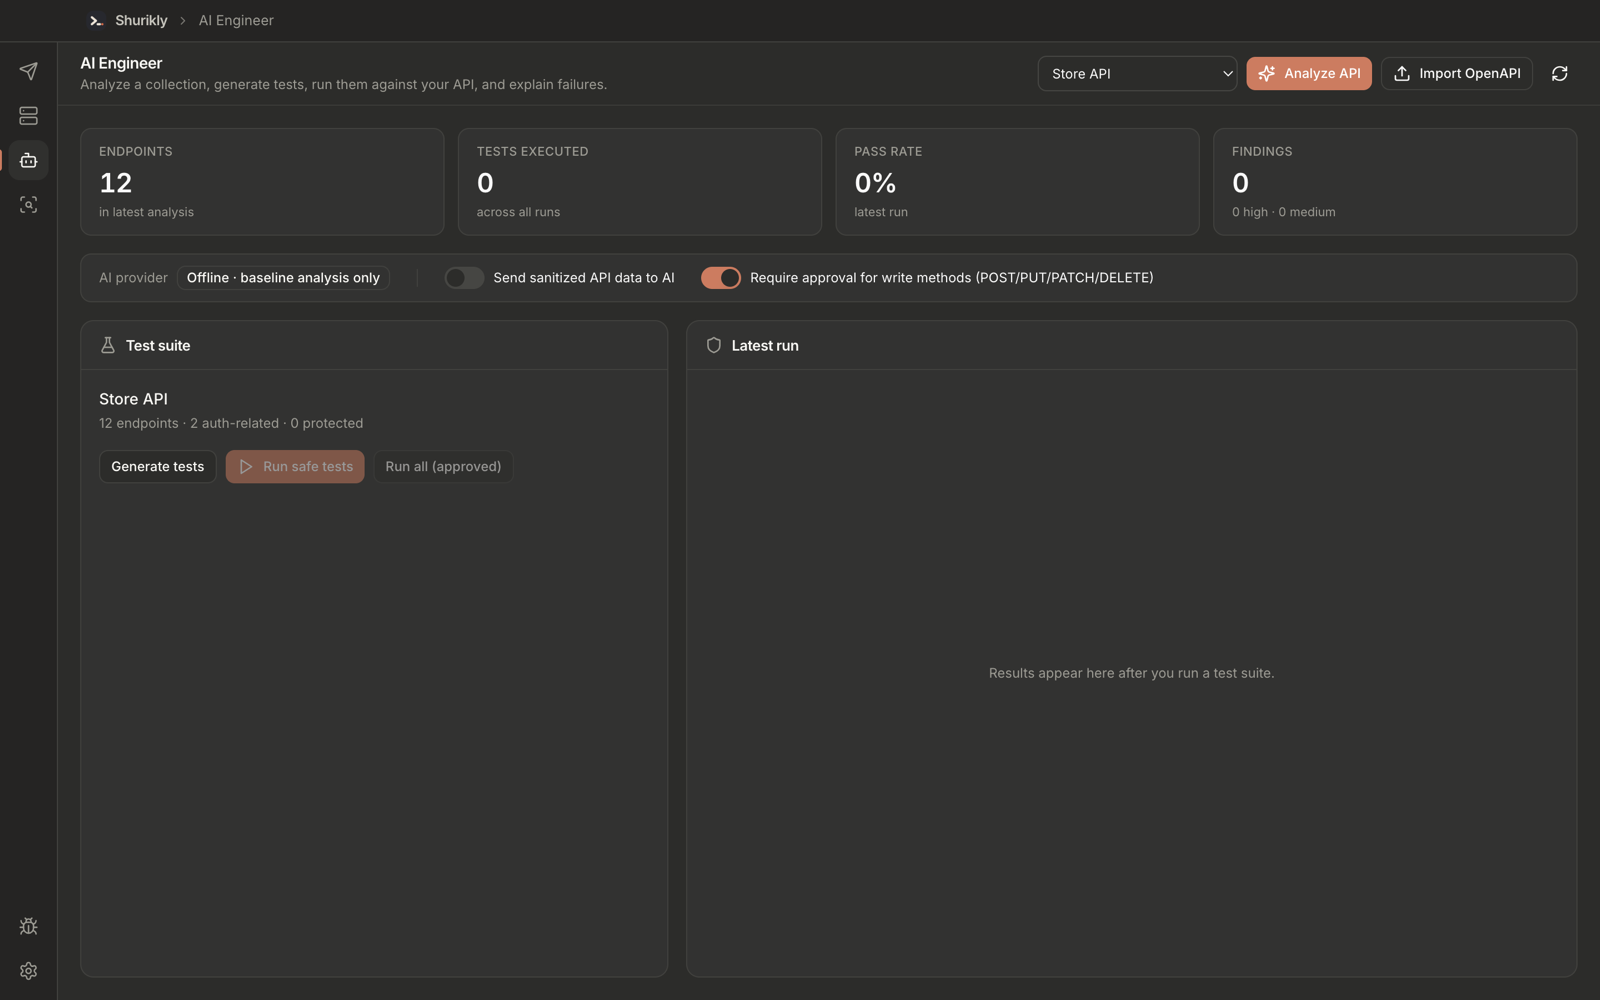Viewport: 1600px width, 1000px height.
Task: Enable Send sanitized API data to AI
Action: (x=464, y=278)
